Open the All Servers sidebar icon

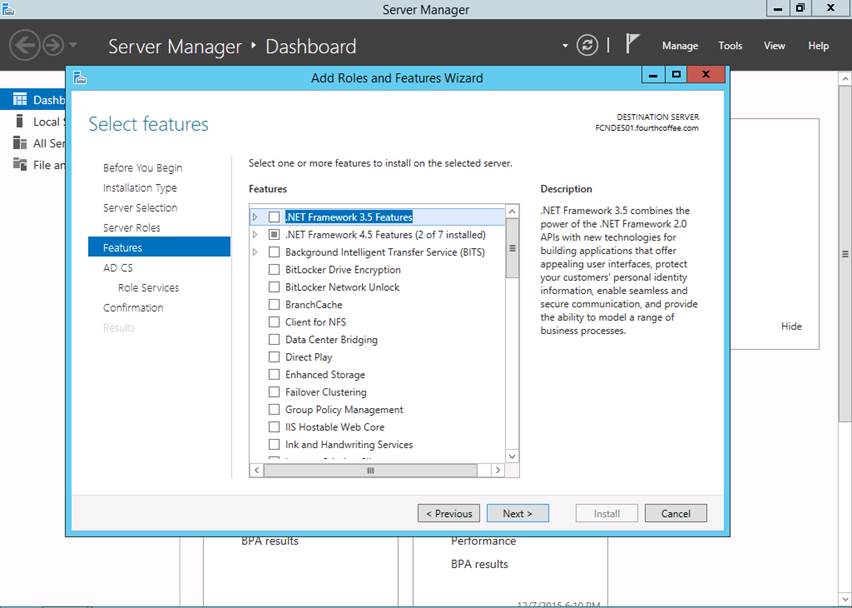point(20,143)
